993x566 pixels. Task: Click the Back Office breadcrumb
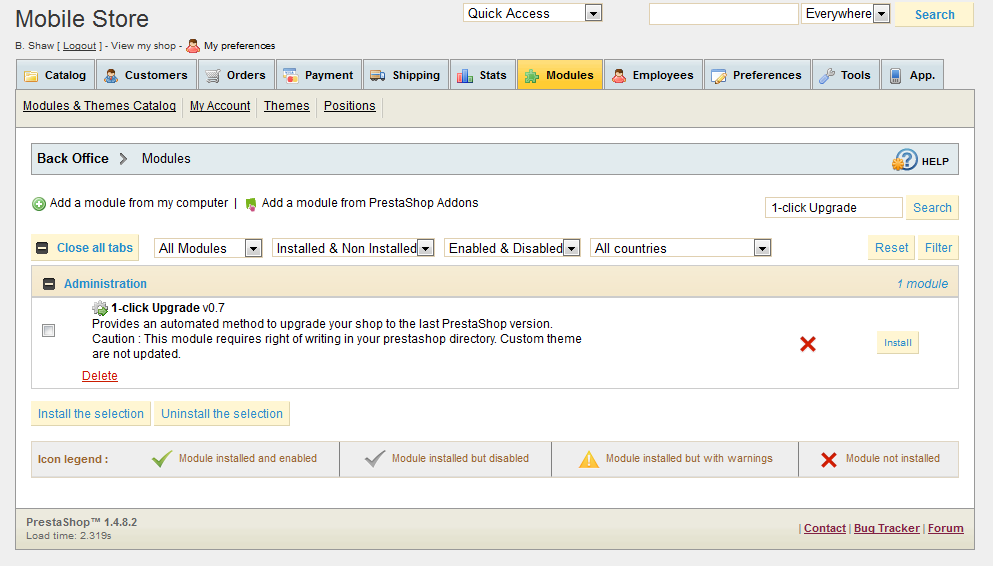click(x=73, y=158)
